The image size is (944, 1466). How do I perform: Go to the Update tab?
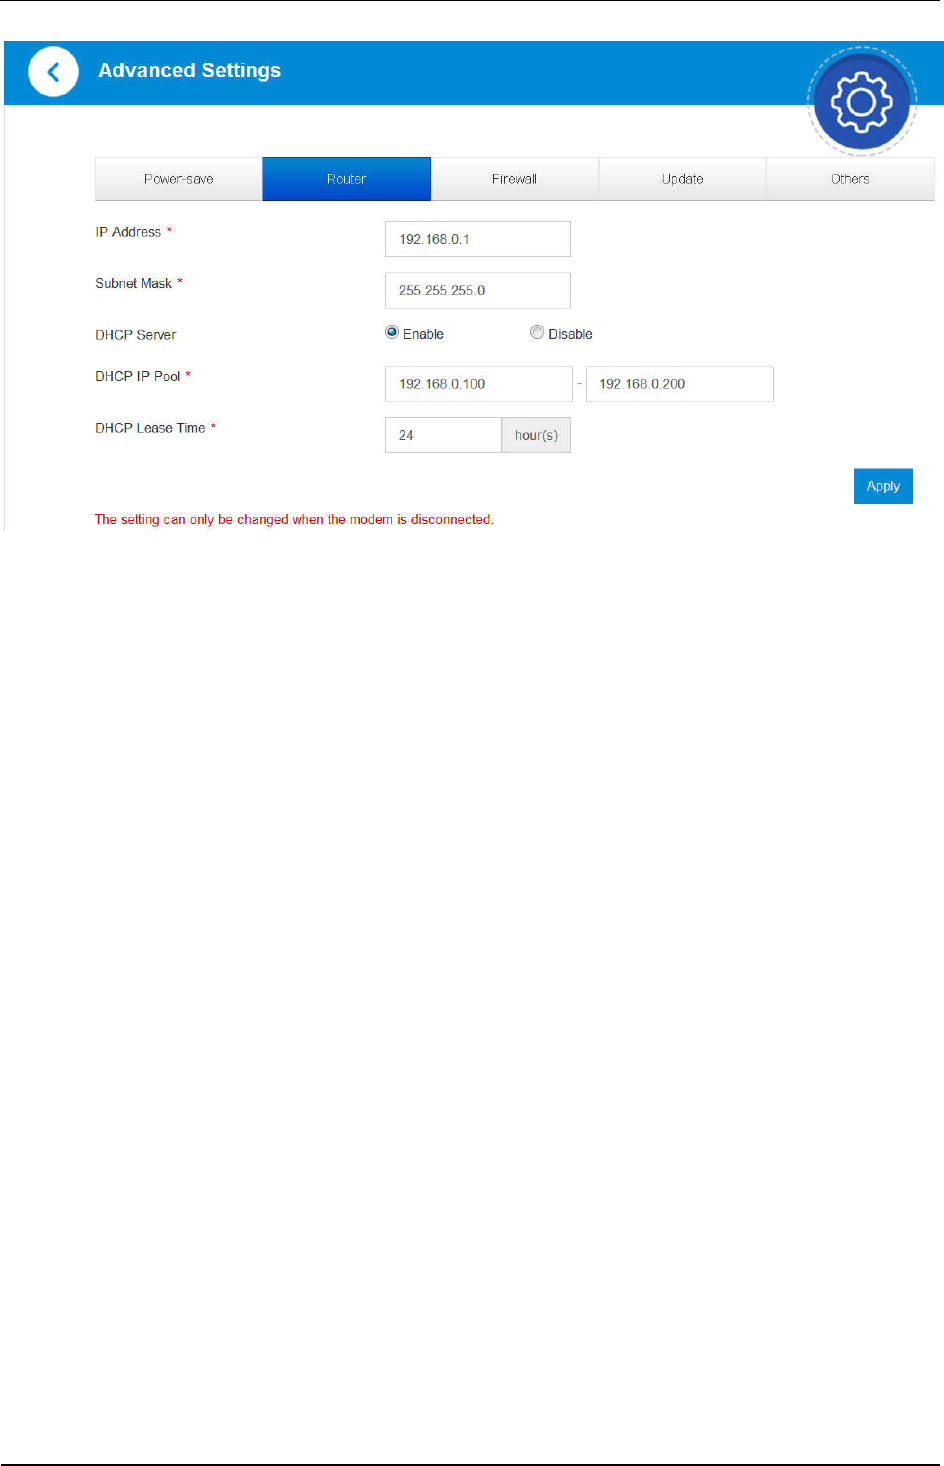tap(683, 179)
